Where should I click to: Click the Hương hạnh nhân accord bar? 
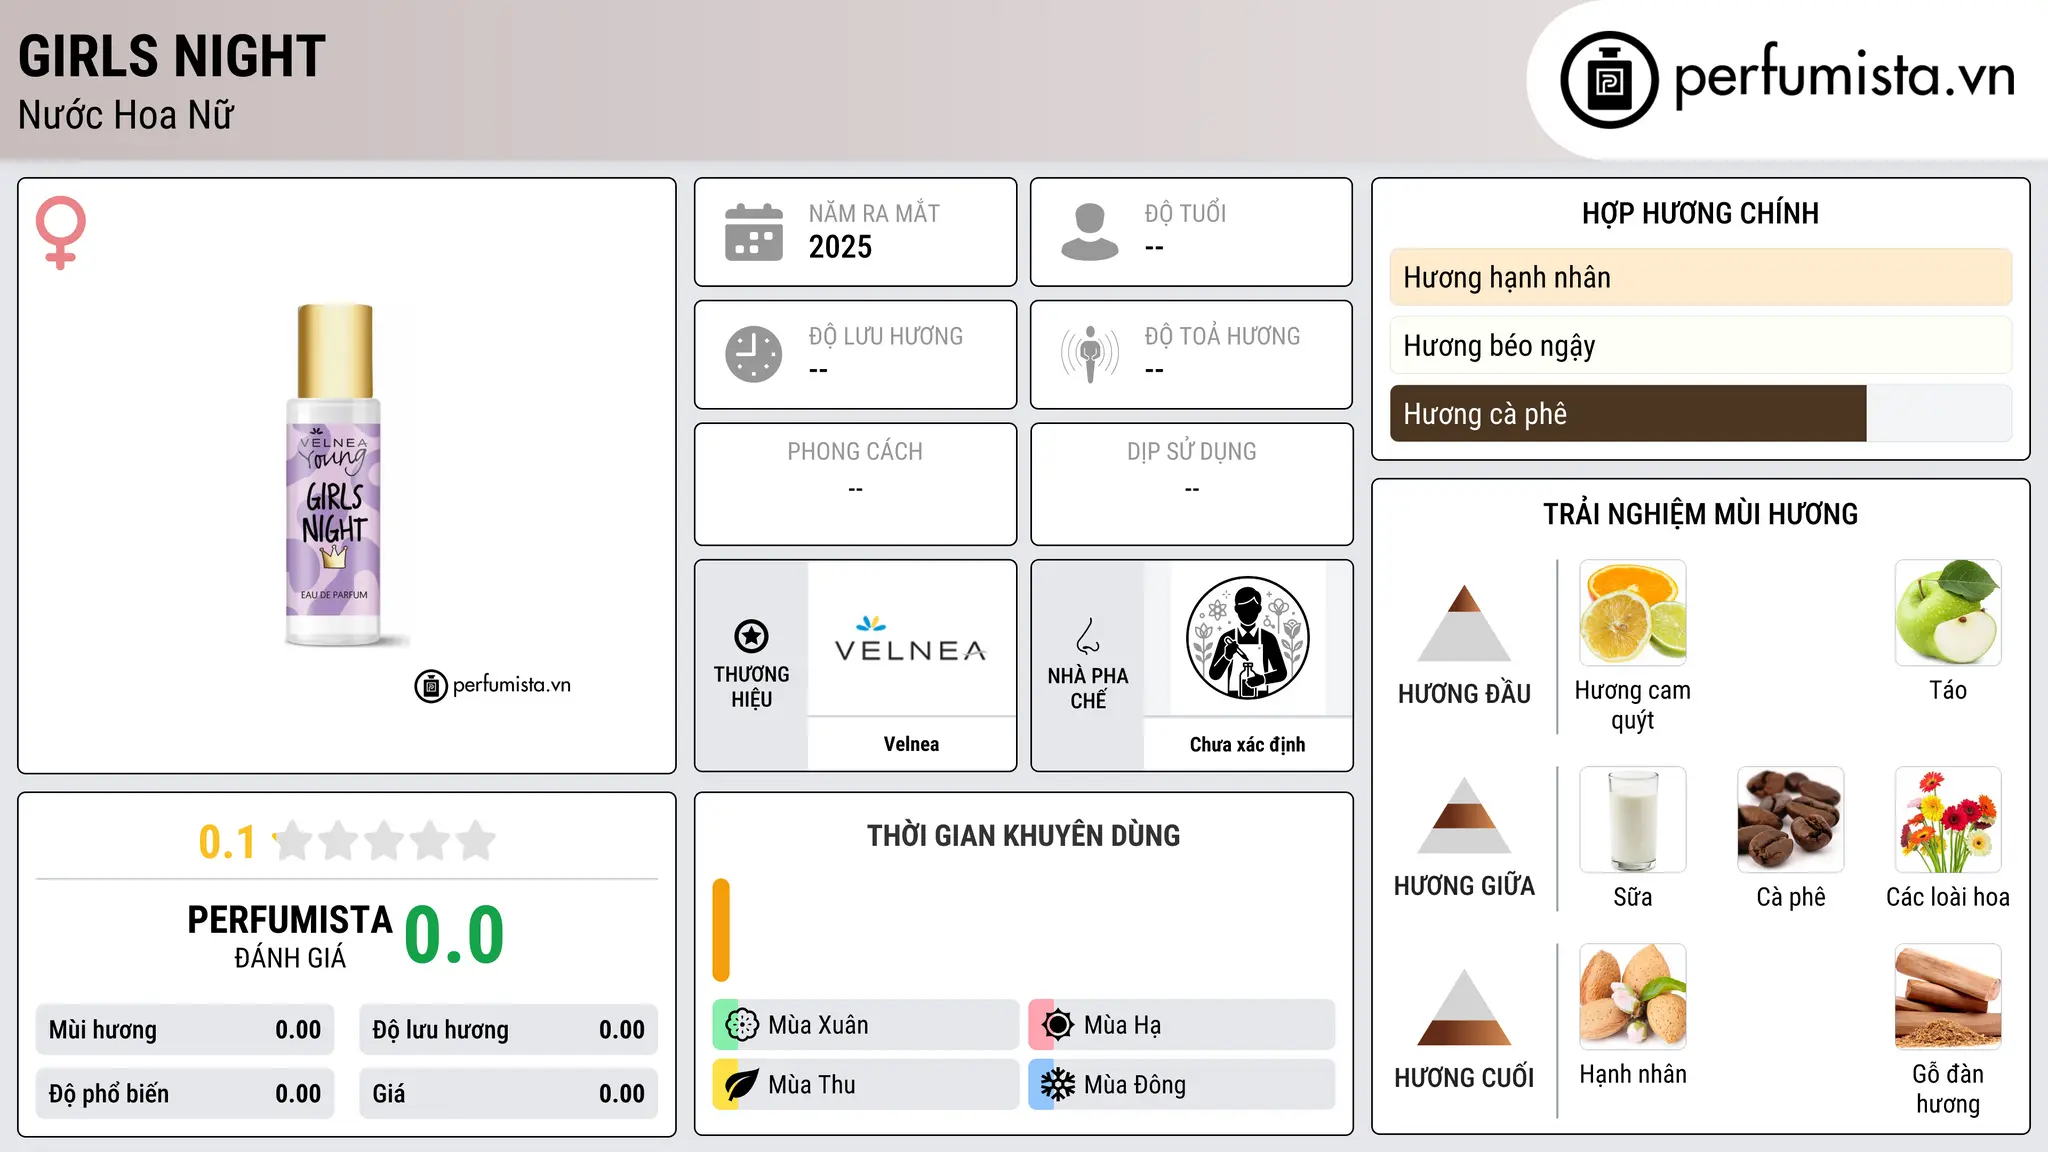tap(1701, 277)
